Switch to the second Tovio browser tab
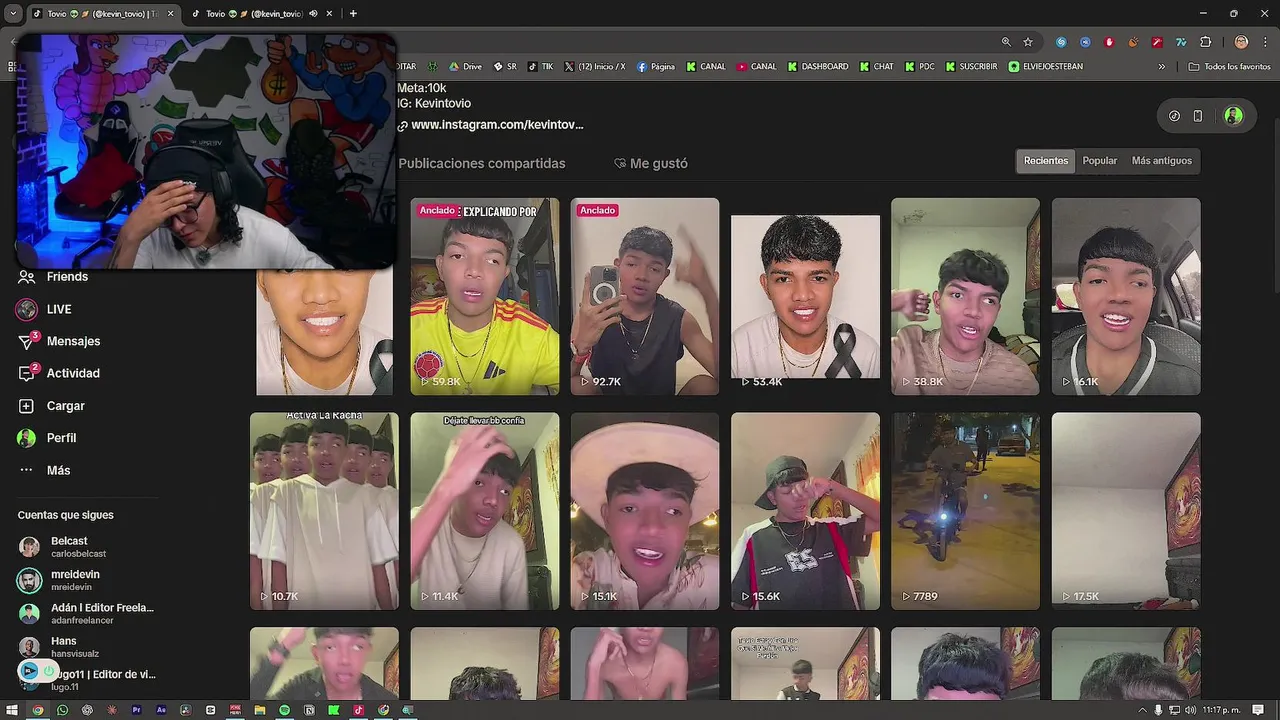 [x=262, y=14]
